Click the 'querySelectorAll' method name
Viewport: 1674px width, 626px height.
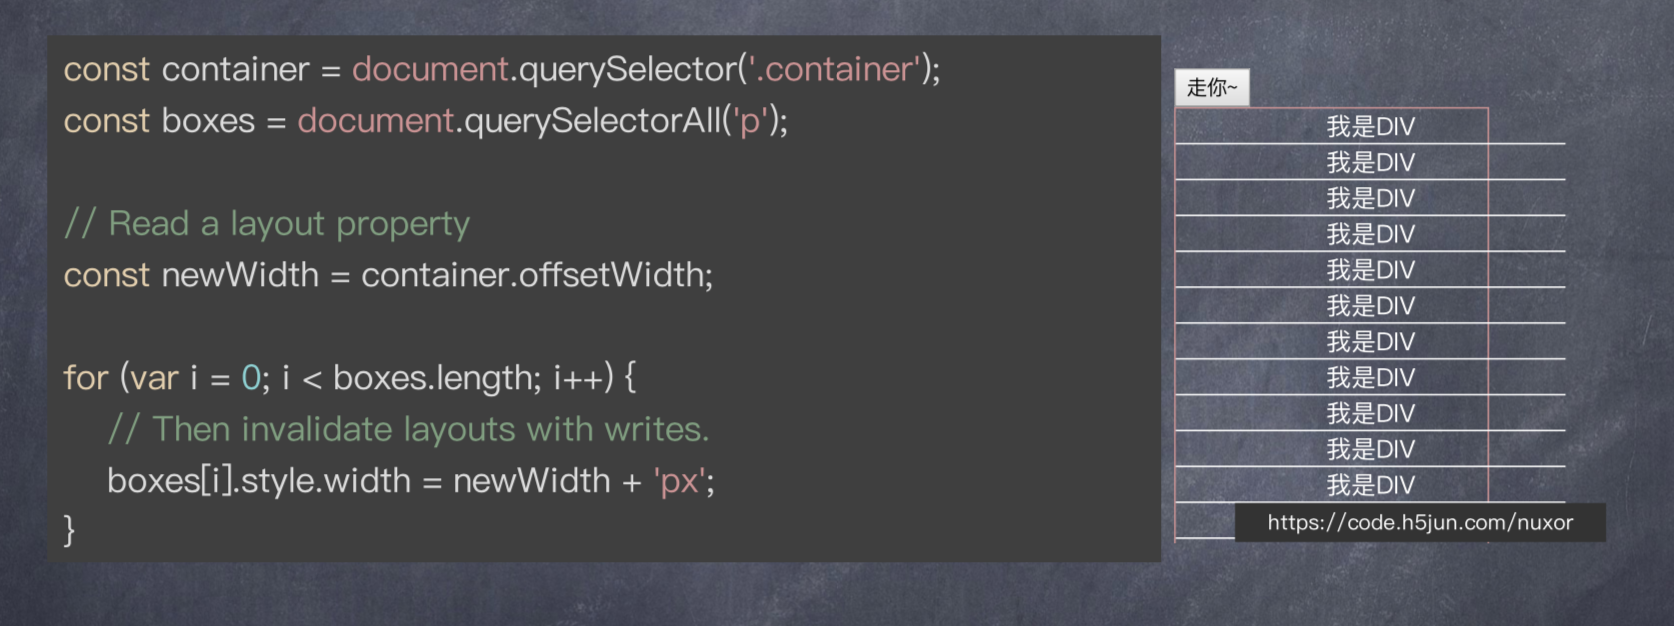[x=592, y=121]
